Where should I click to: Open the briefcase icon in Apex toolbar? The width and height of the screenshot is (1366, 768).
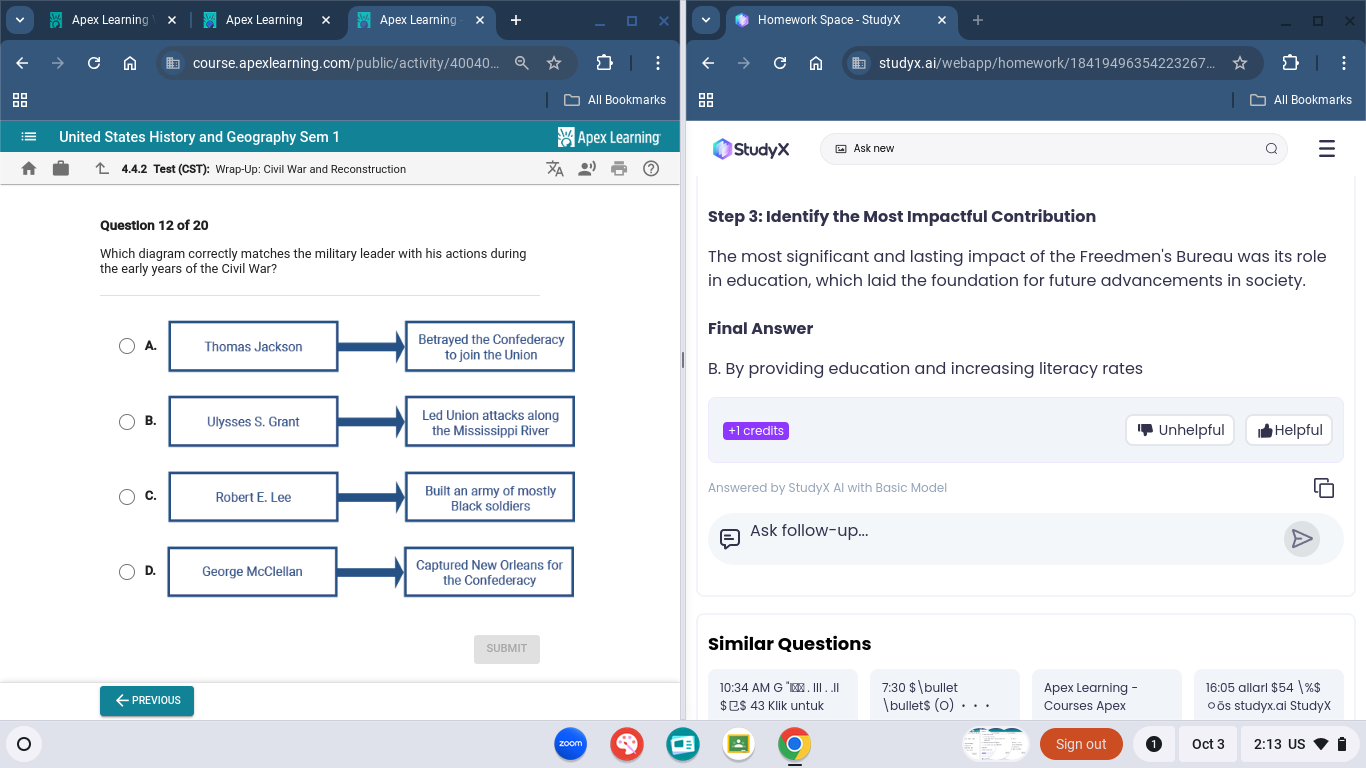[61, 169]
